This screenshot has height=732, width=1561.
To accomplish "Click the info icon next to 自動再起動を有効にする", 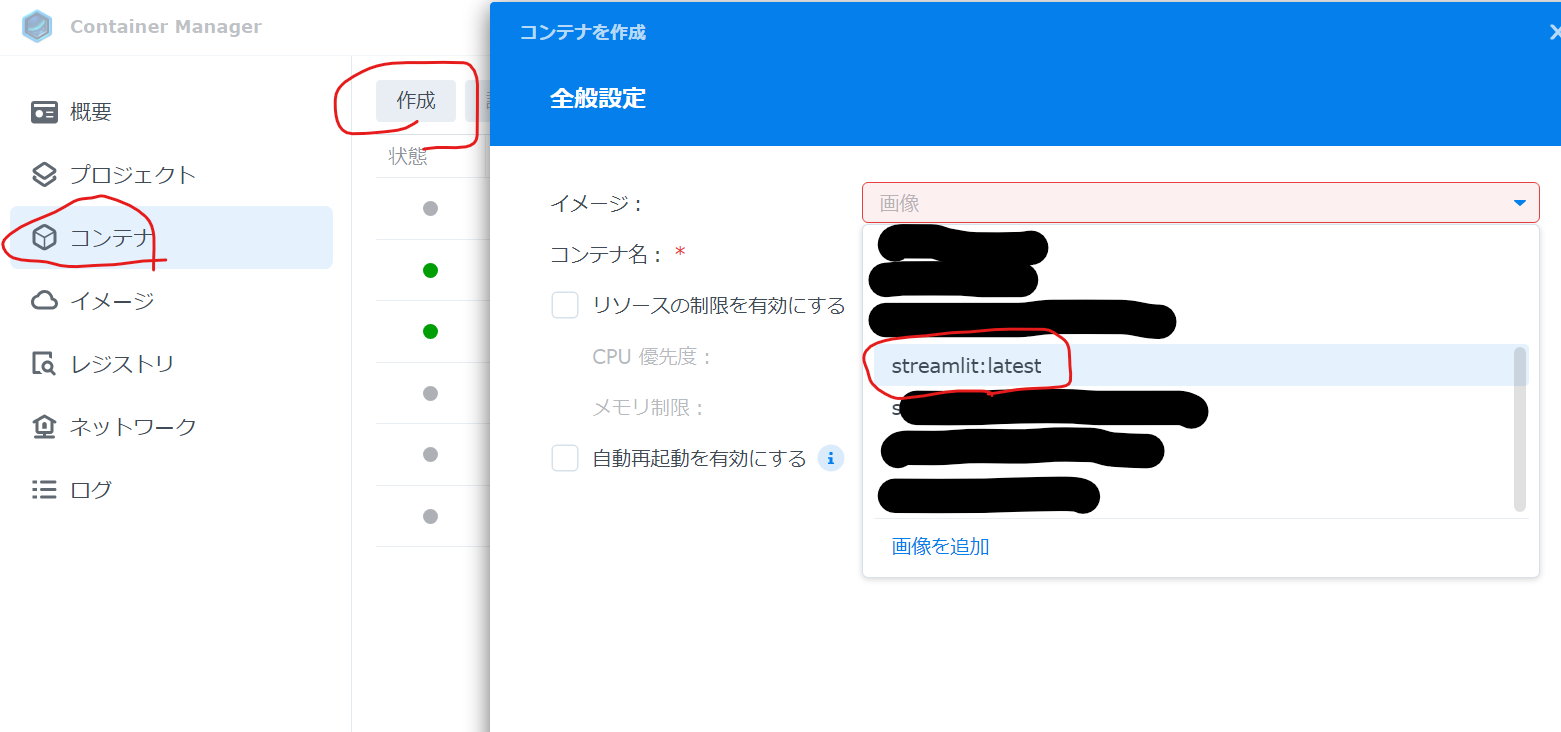I will 830,458.
